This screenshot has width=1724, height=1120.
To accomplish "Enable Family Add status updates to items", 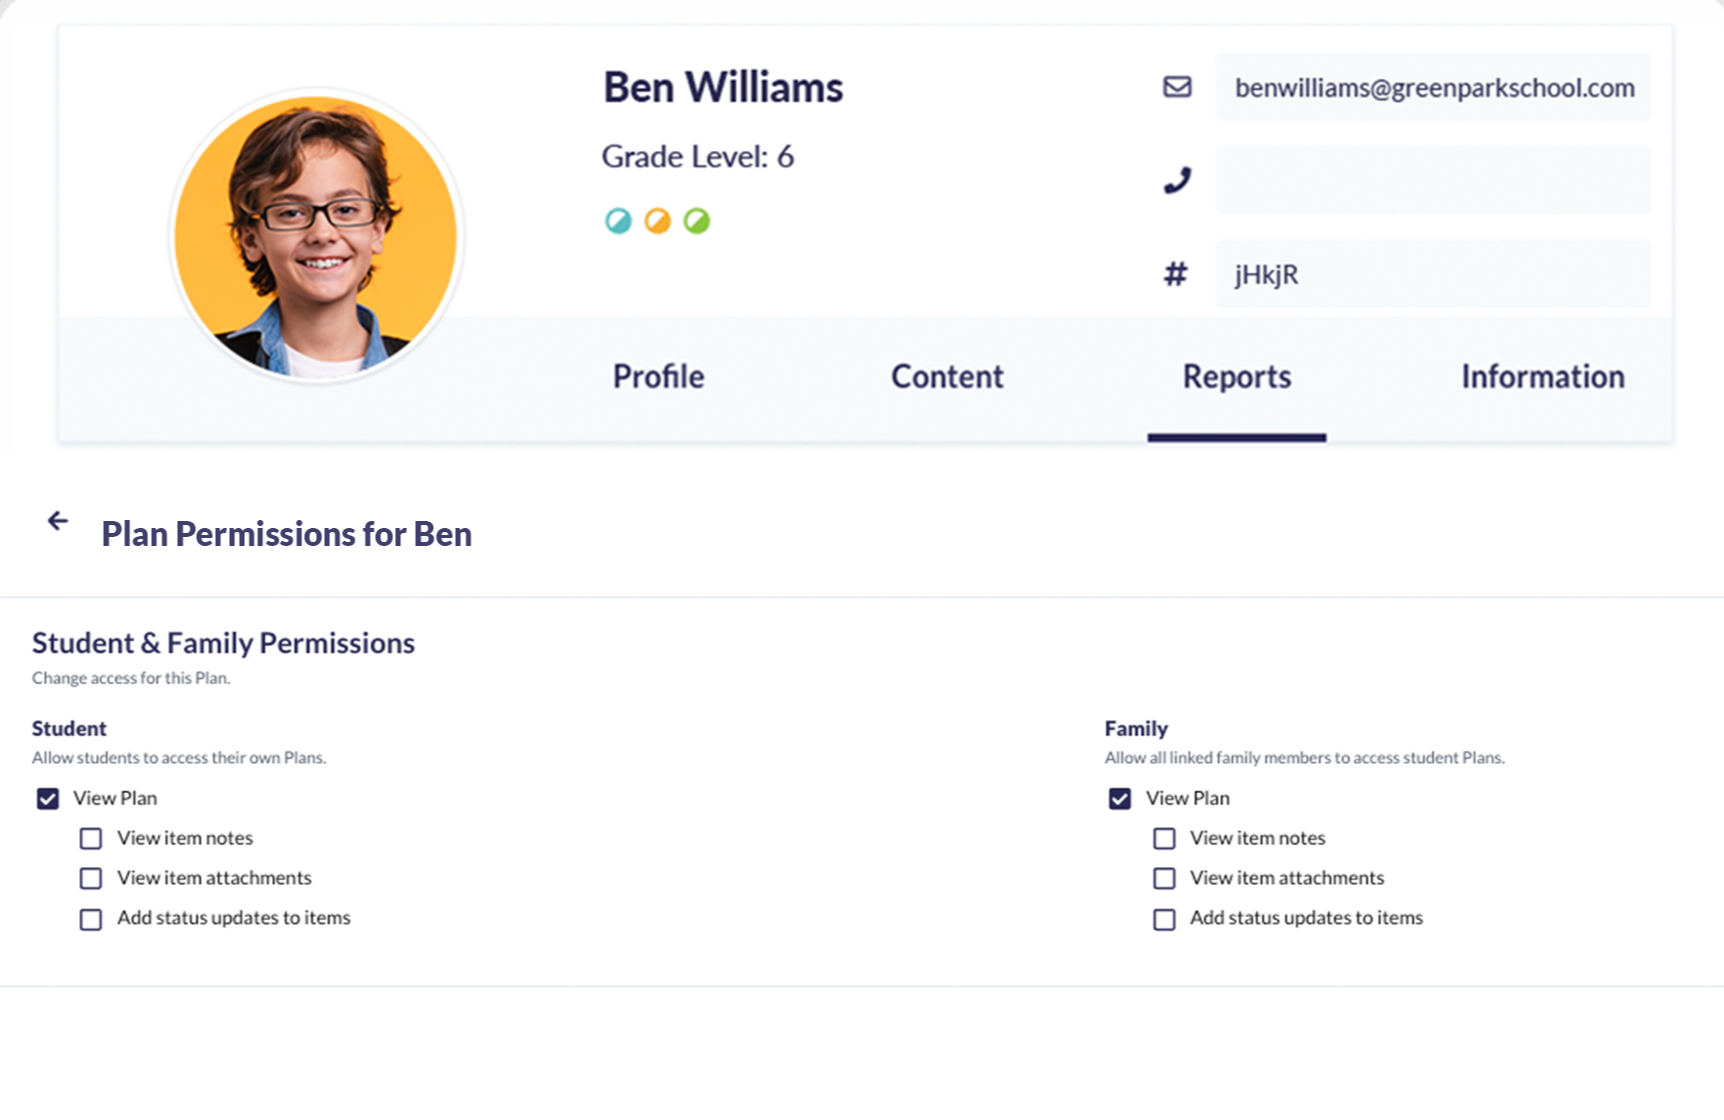I will pos(1164,919).
